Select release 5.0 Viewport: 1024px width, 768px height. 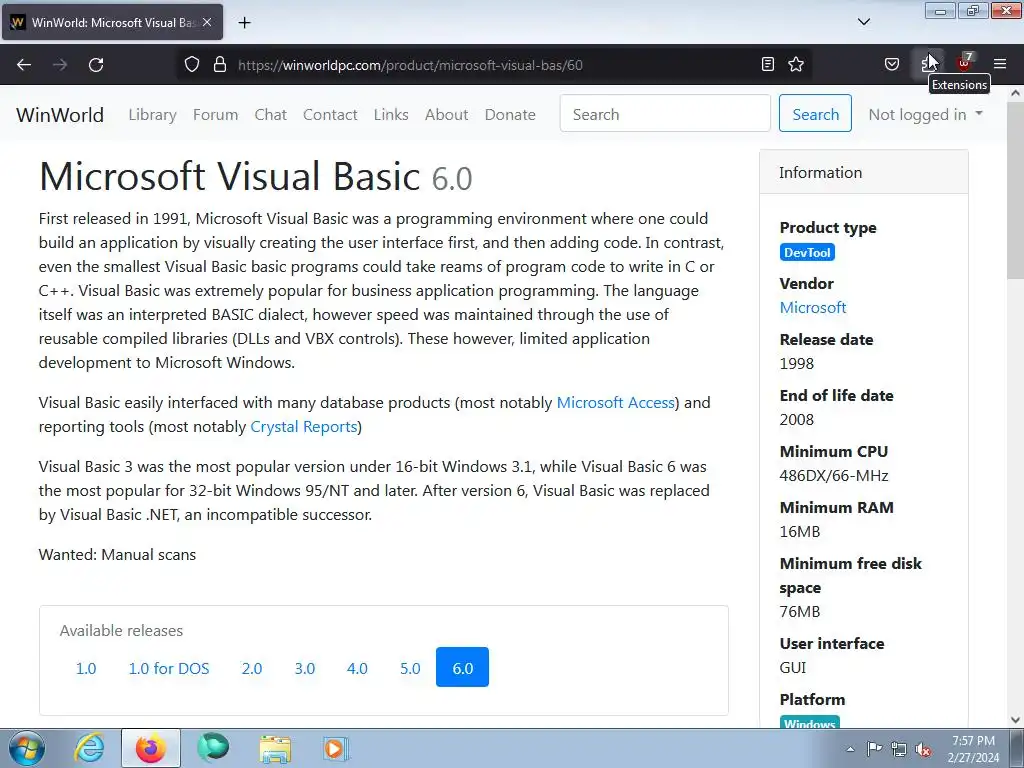click(410, 668)
